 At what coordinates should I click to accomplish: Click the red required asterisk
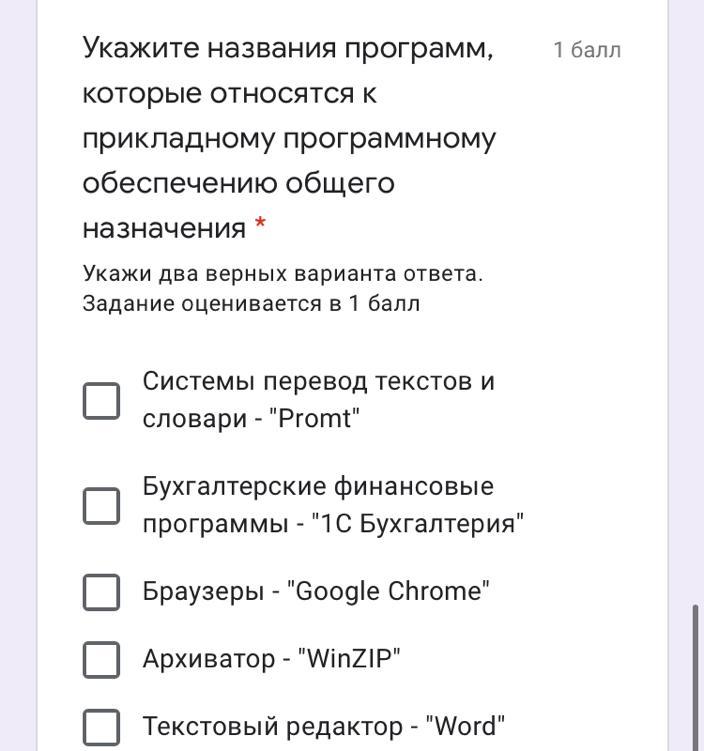(260, 227)
